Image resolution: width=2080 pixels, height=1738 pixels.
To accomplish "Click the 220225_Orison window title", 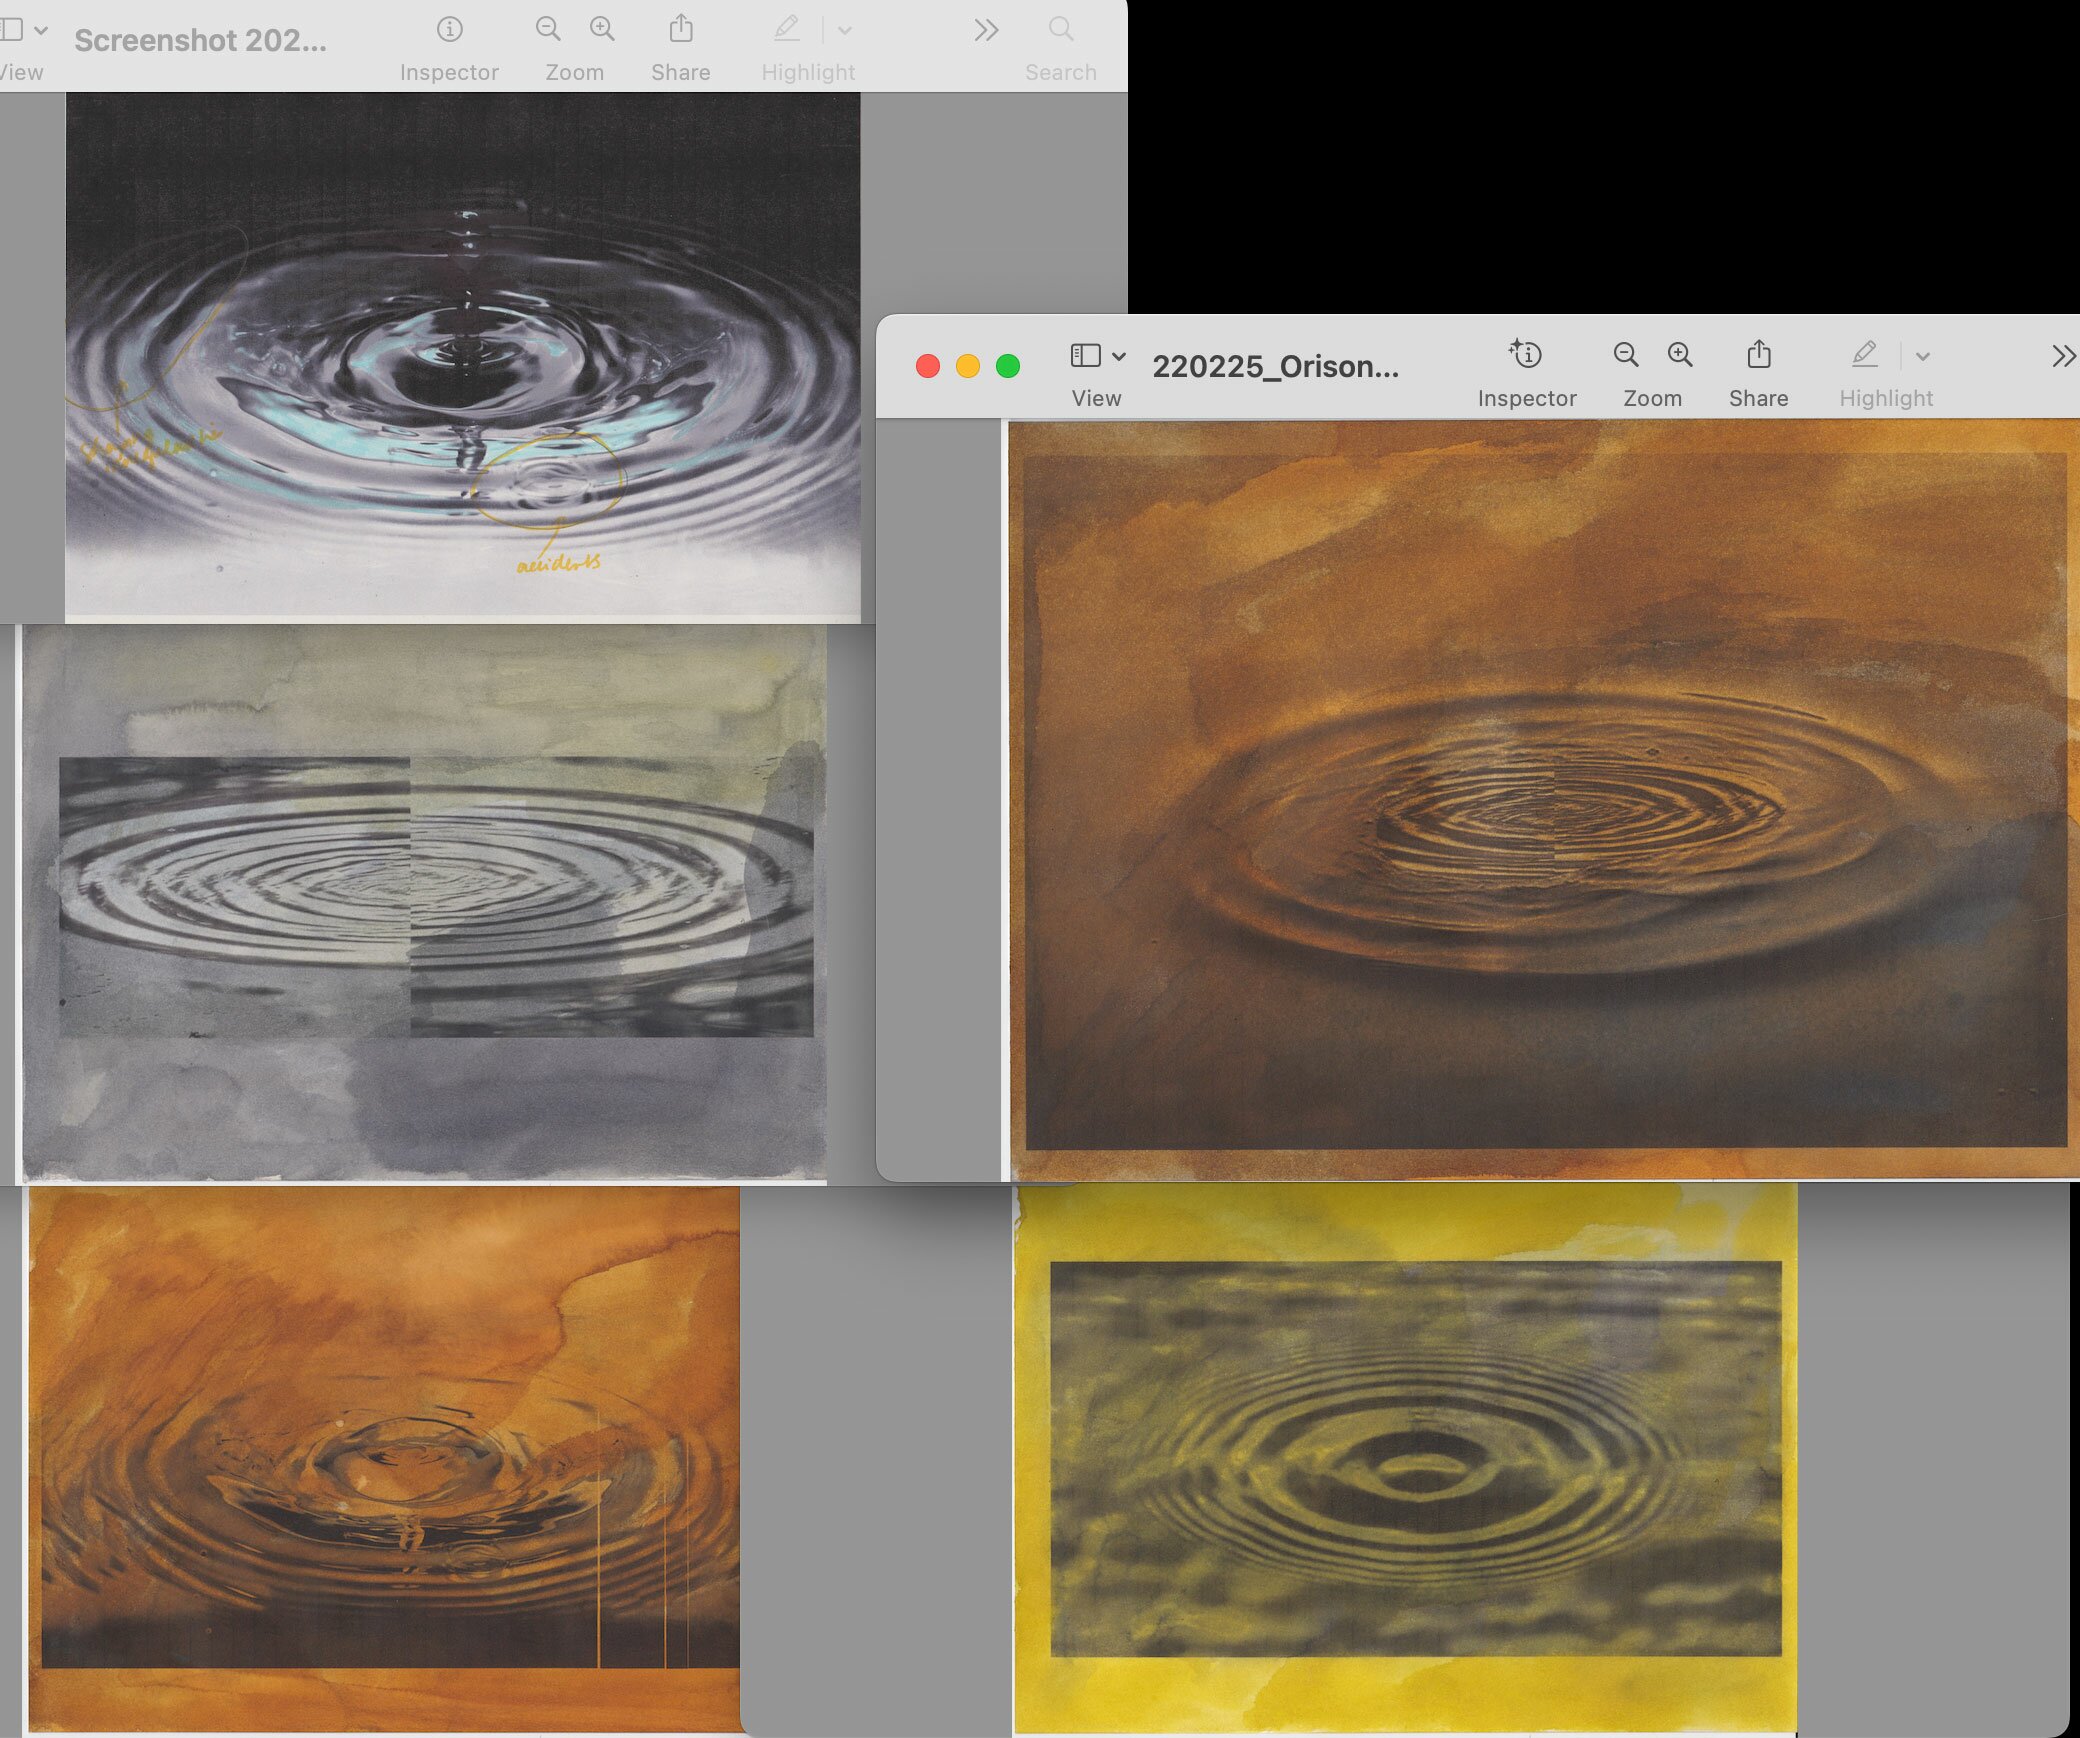I will point(1275,366).
